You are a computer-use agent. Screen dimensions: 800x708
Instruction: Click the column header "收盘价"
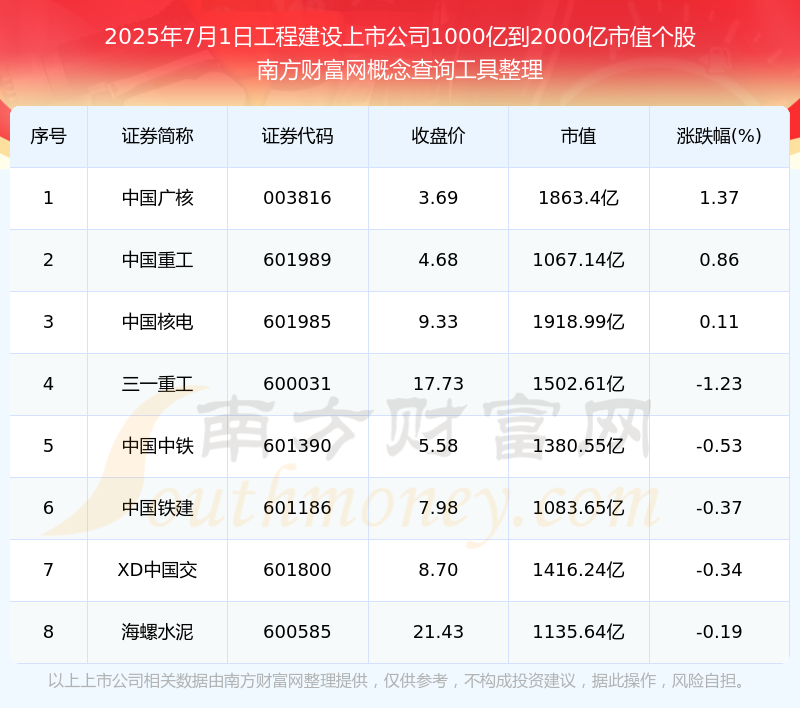tap(438, 136)
